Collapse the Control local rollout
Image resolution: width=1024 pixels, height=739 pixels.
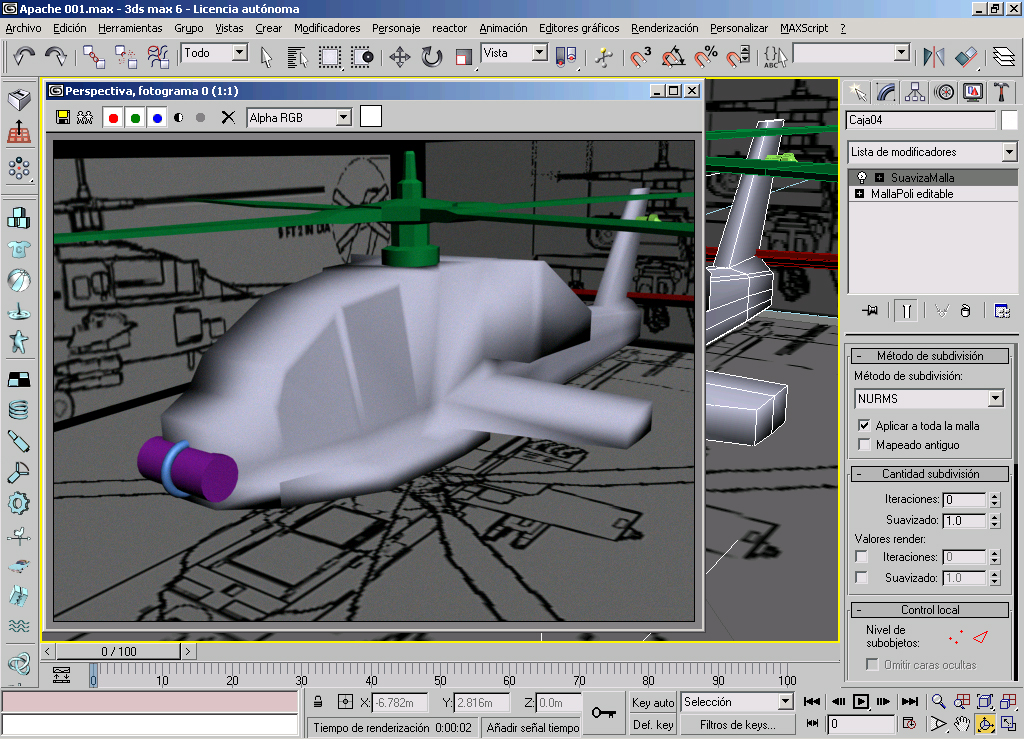[x=930, y=610]
